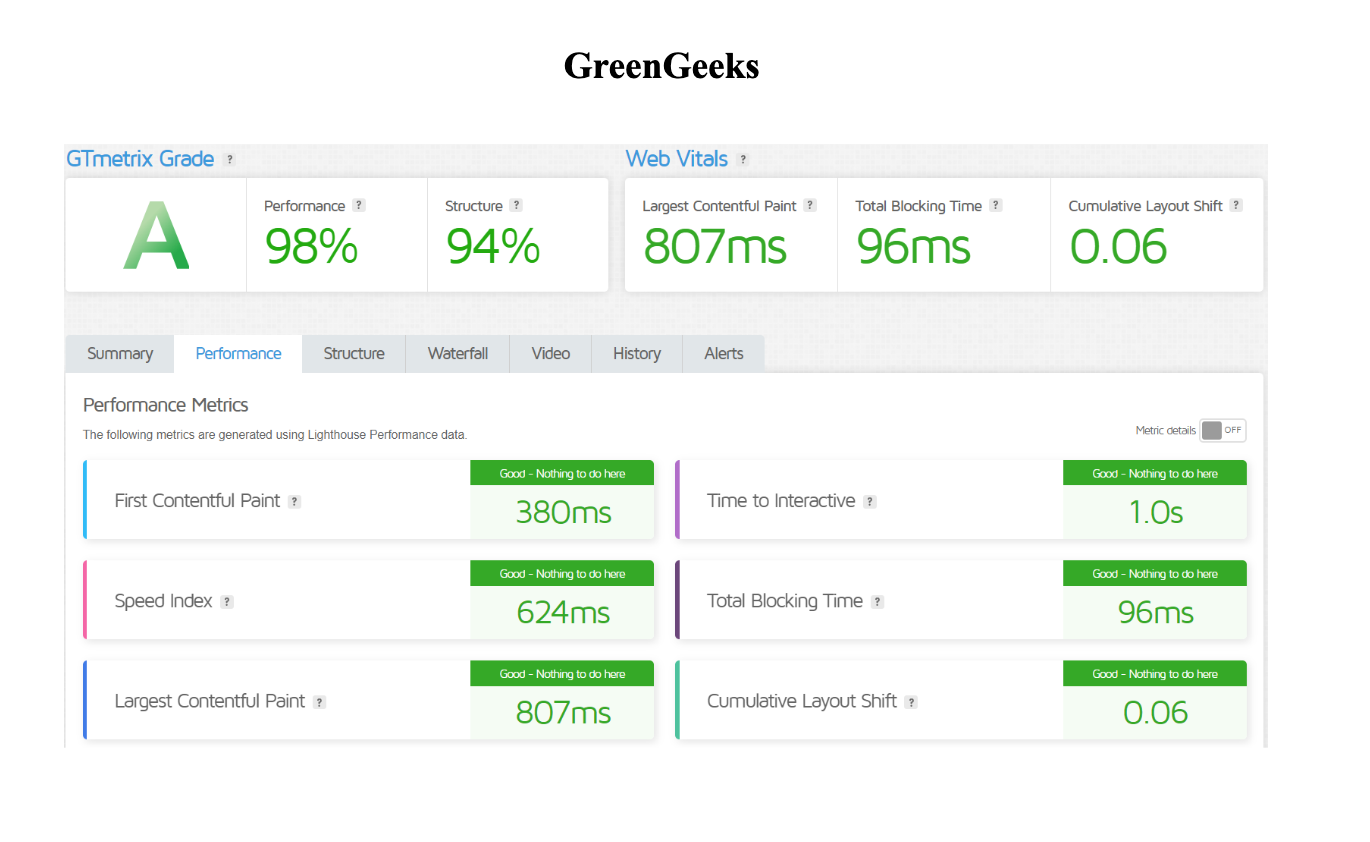The width and height of the screenshot is (1370, 842).
Task: Click the Structure score help icon
Action: coord(516,205)
